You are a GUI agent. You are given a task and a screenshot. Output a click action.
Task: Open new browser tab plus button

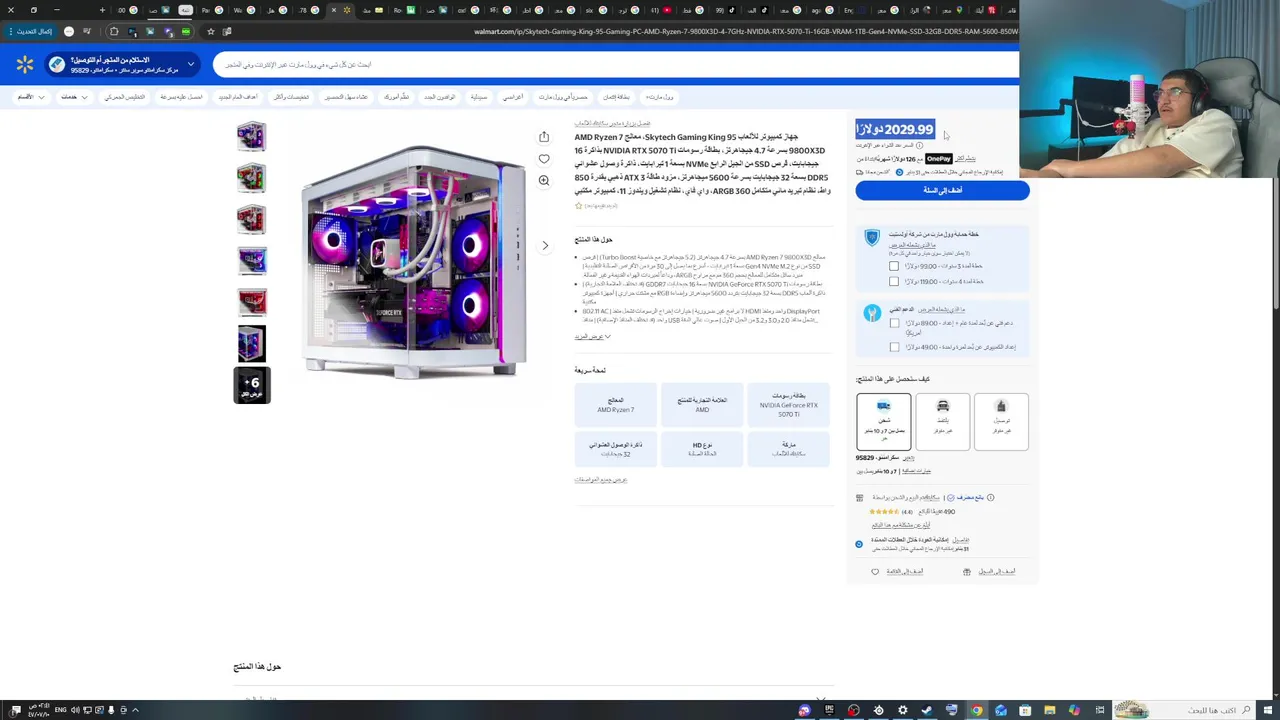pos(102,10)
